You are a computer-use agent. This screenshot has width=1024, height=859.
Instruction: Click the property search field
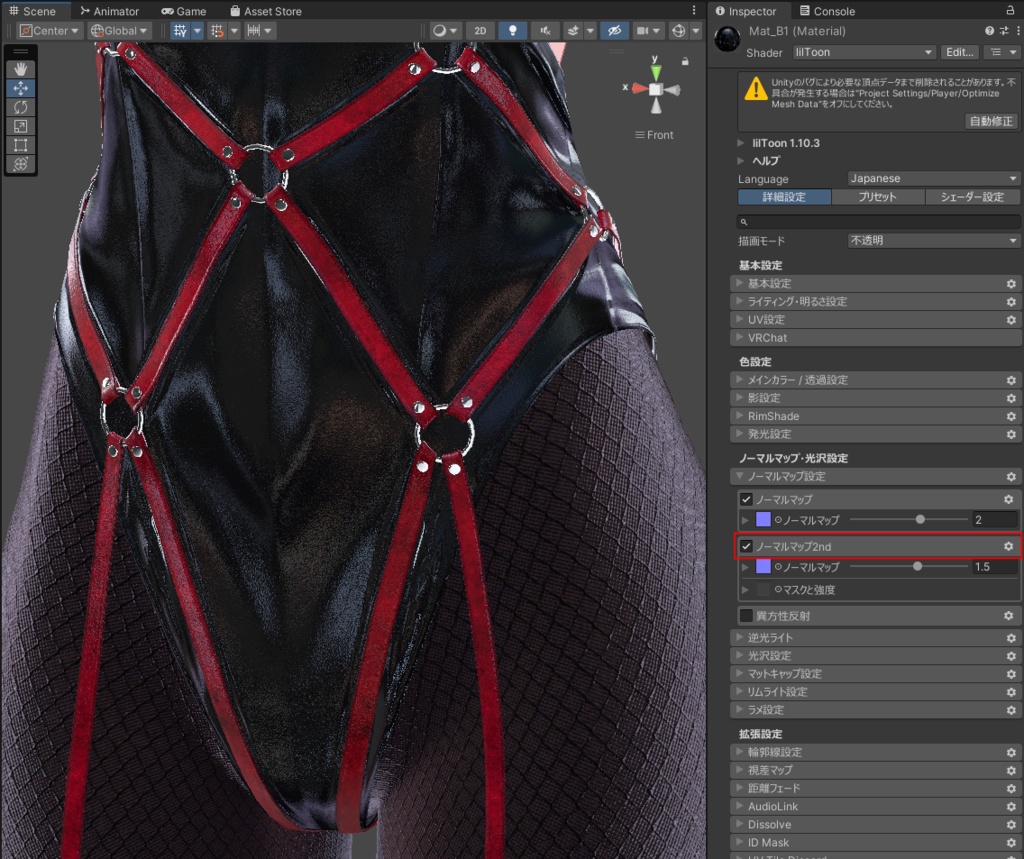click(878, 221)
